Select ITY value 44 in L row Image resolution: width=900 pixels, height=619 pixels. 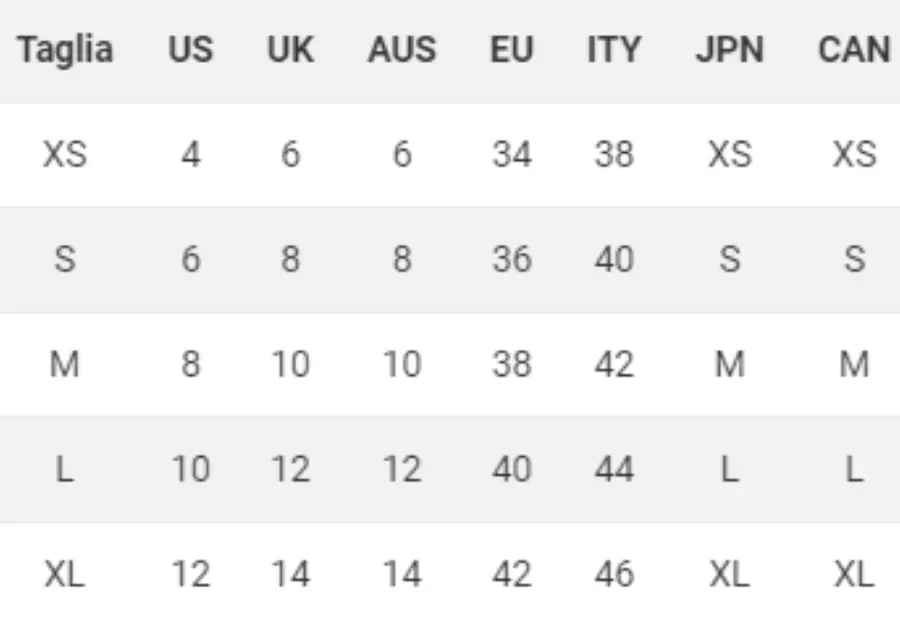pyautogui.click(x=614, y=469)
